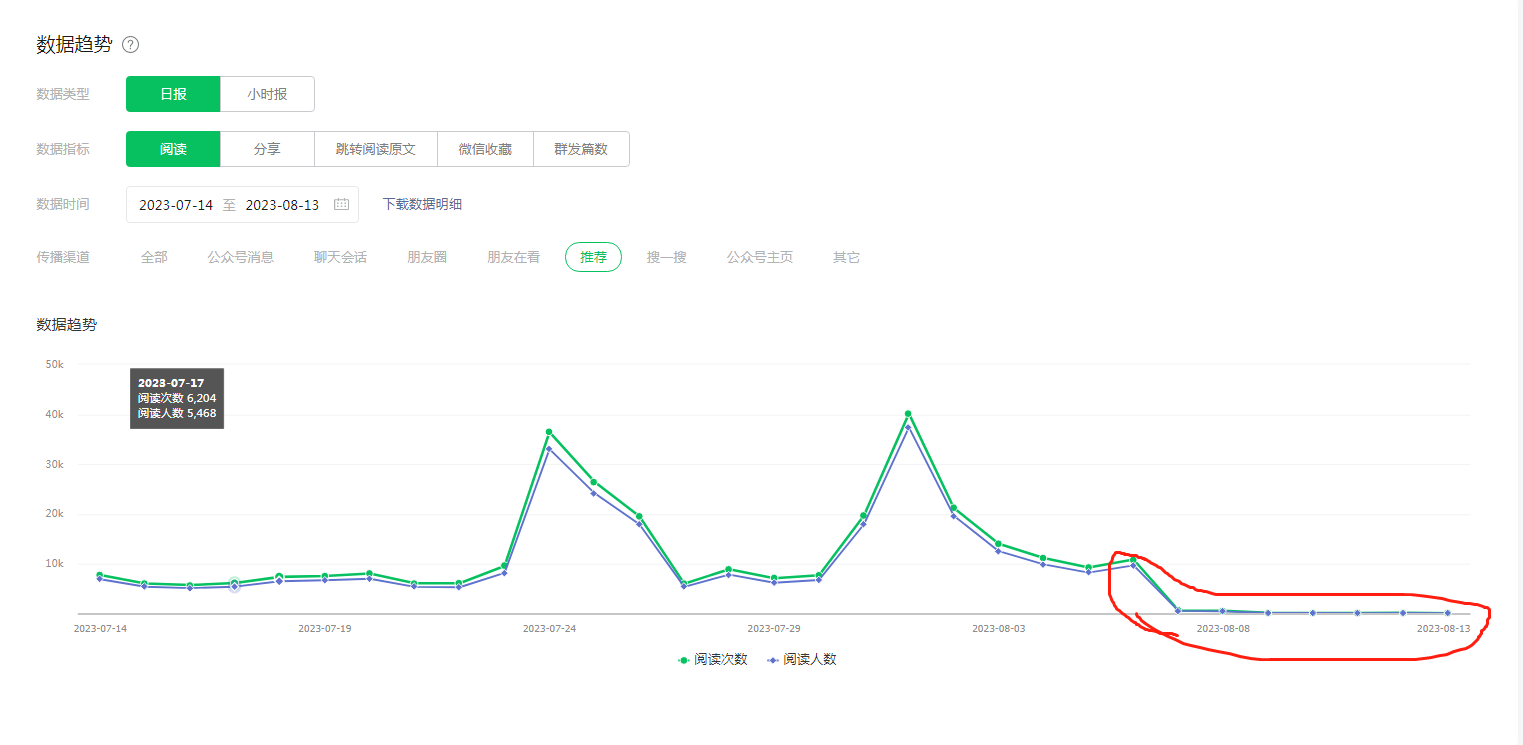Click the help question mark icon beside 数据趋势

click(130, 45)
